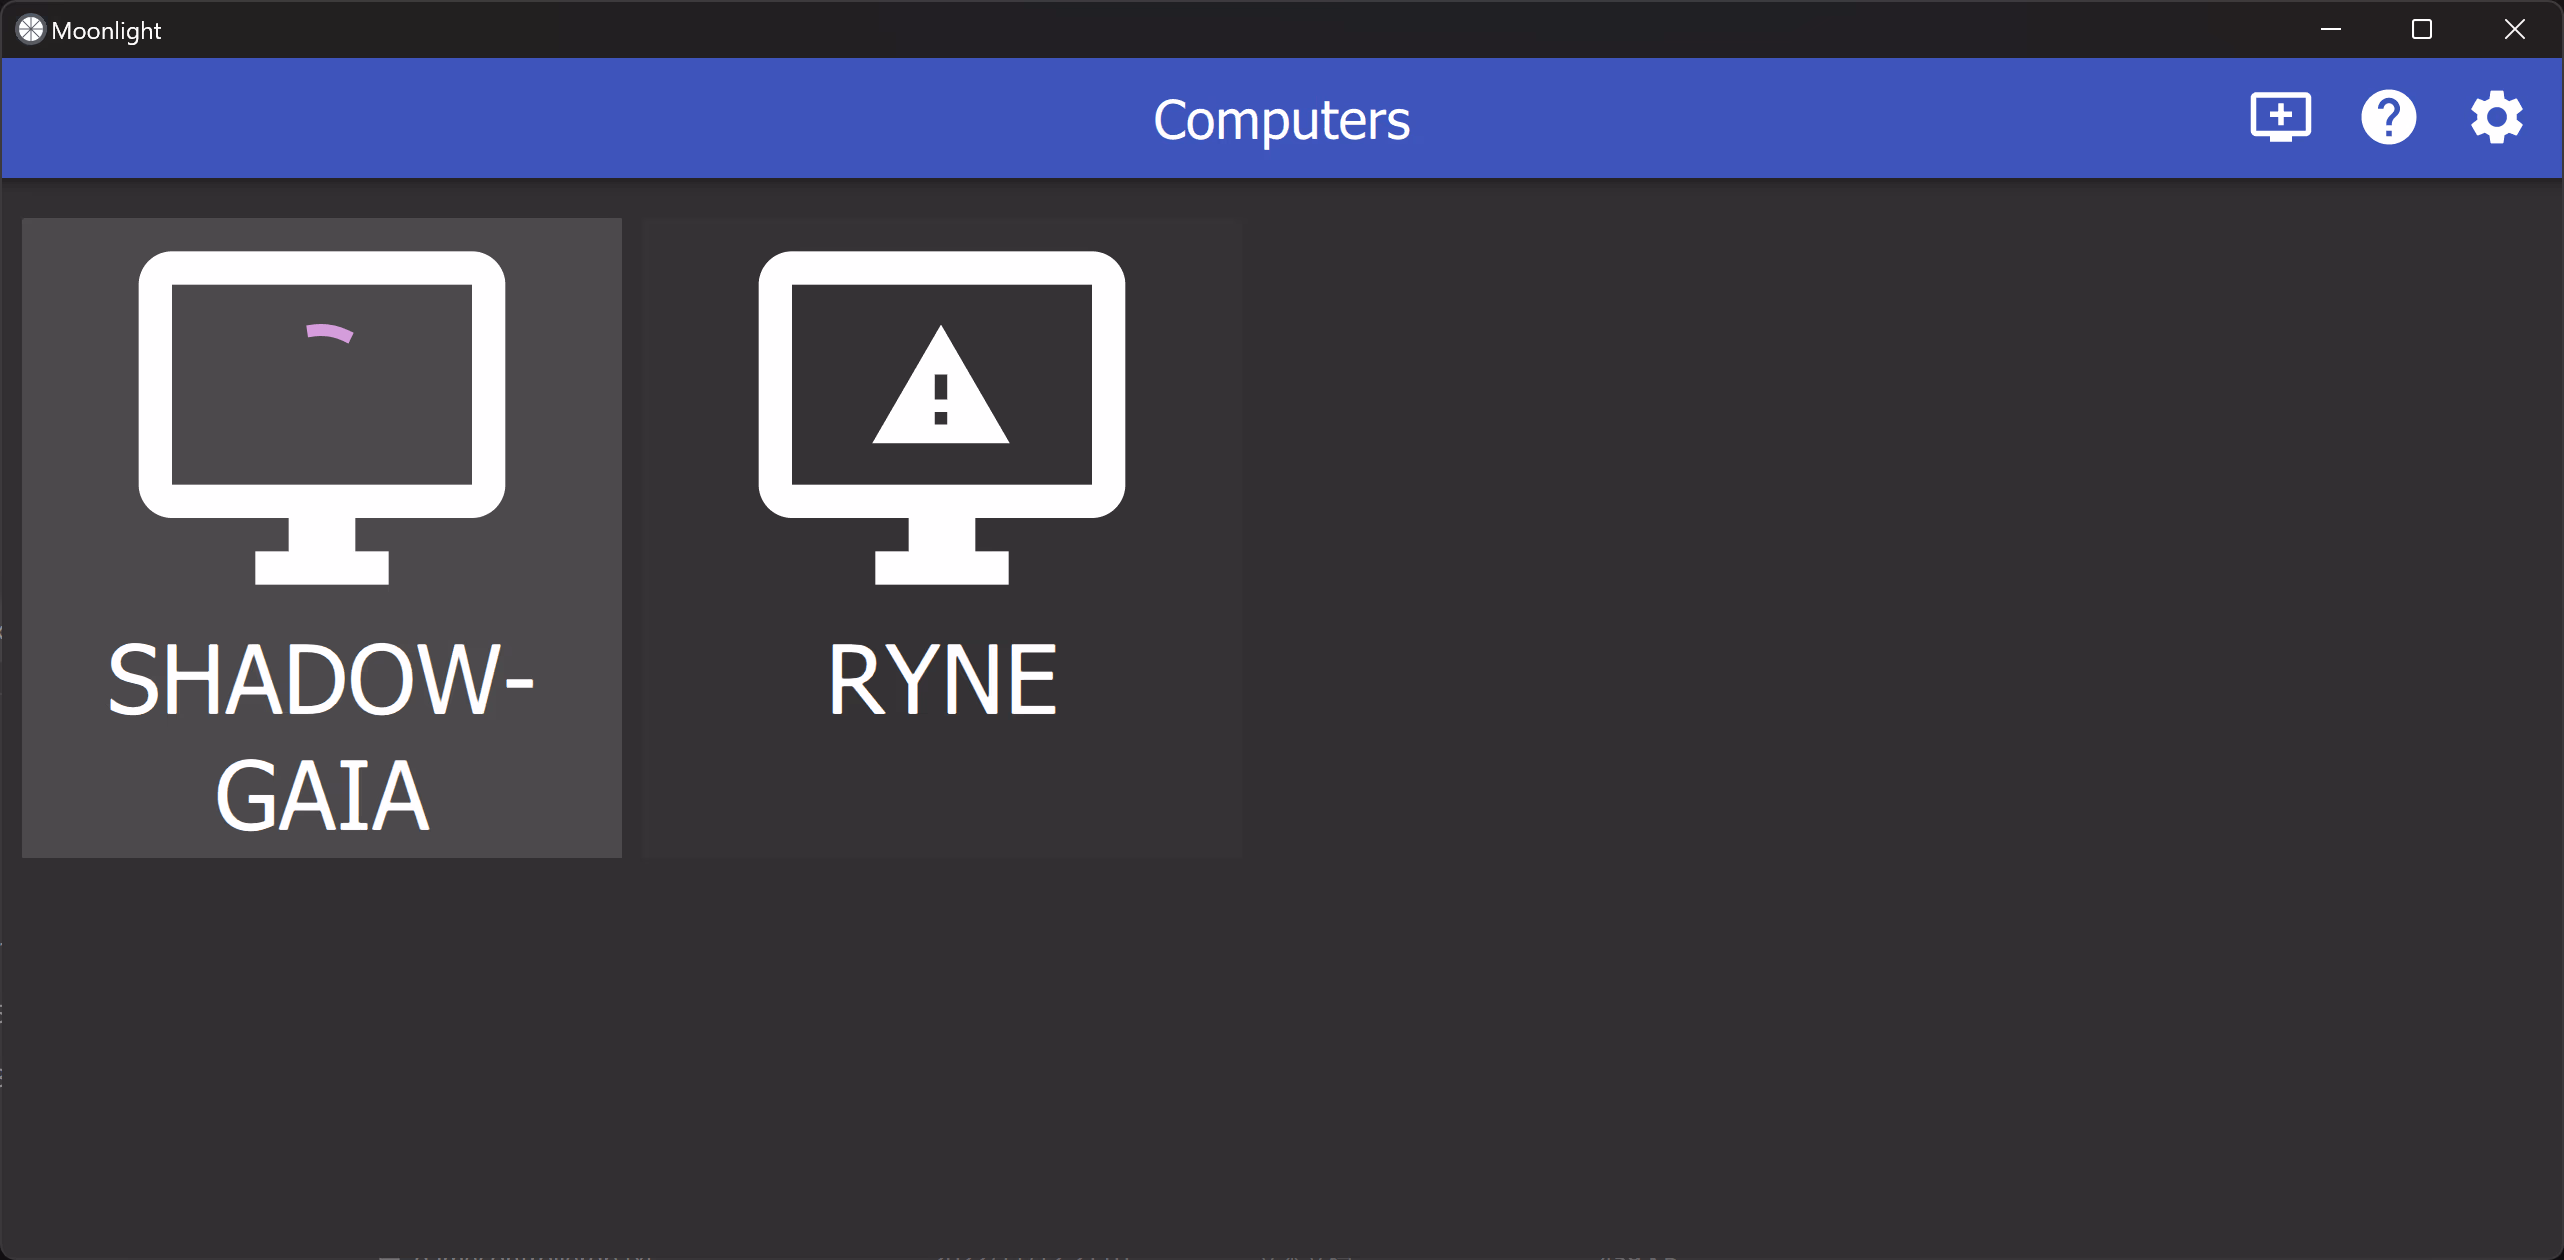Click the Add PC monitor-plus icon
Image resolution: width=2564 pixels, height=1260 pixels.
2280,118
